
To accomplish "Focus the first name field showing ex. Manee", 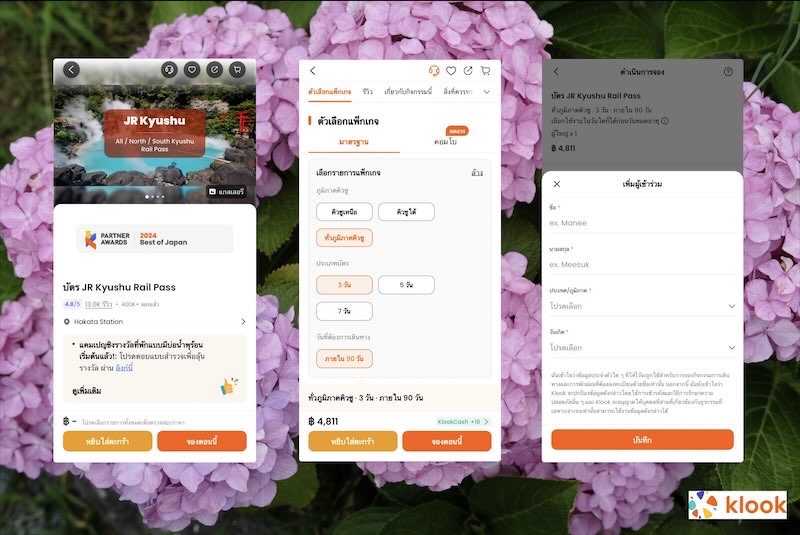I will (x=642, y=223).
